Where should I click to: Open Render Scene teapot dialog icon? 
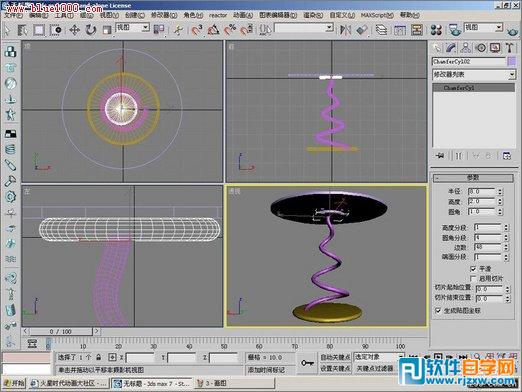click(x=454, y=30)
